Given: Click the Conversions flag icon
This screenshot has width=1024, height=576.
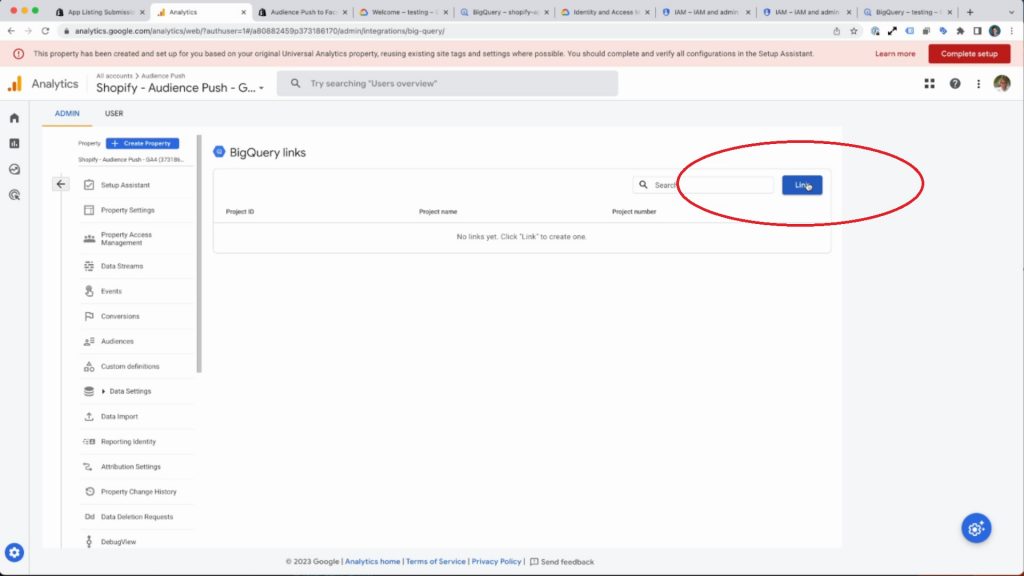Looking at the screenshot, I should [89, 316].
